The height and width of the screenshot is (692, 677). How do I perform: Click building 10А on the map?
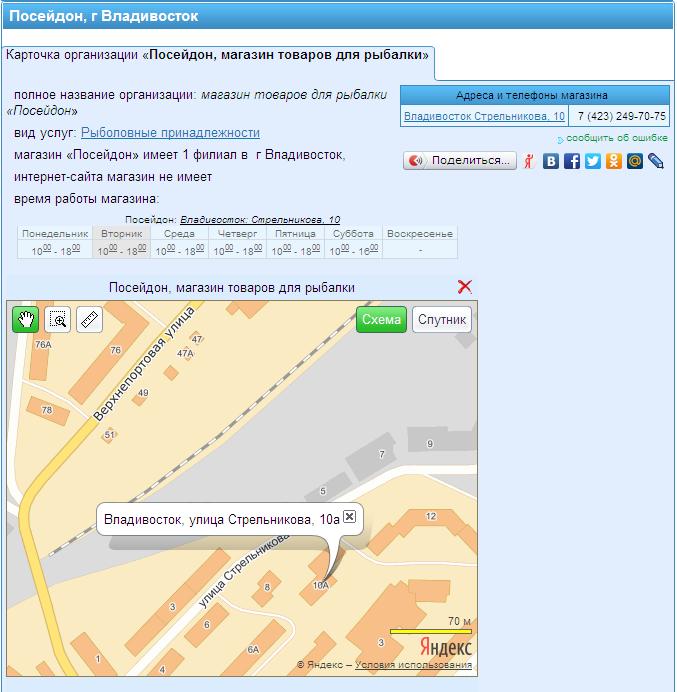click(x=321, y=585)
